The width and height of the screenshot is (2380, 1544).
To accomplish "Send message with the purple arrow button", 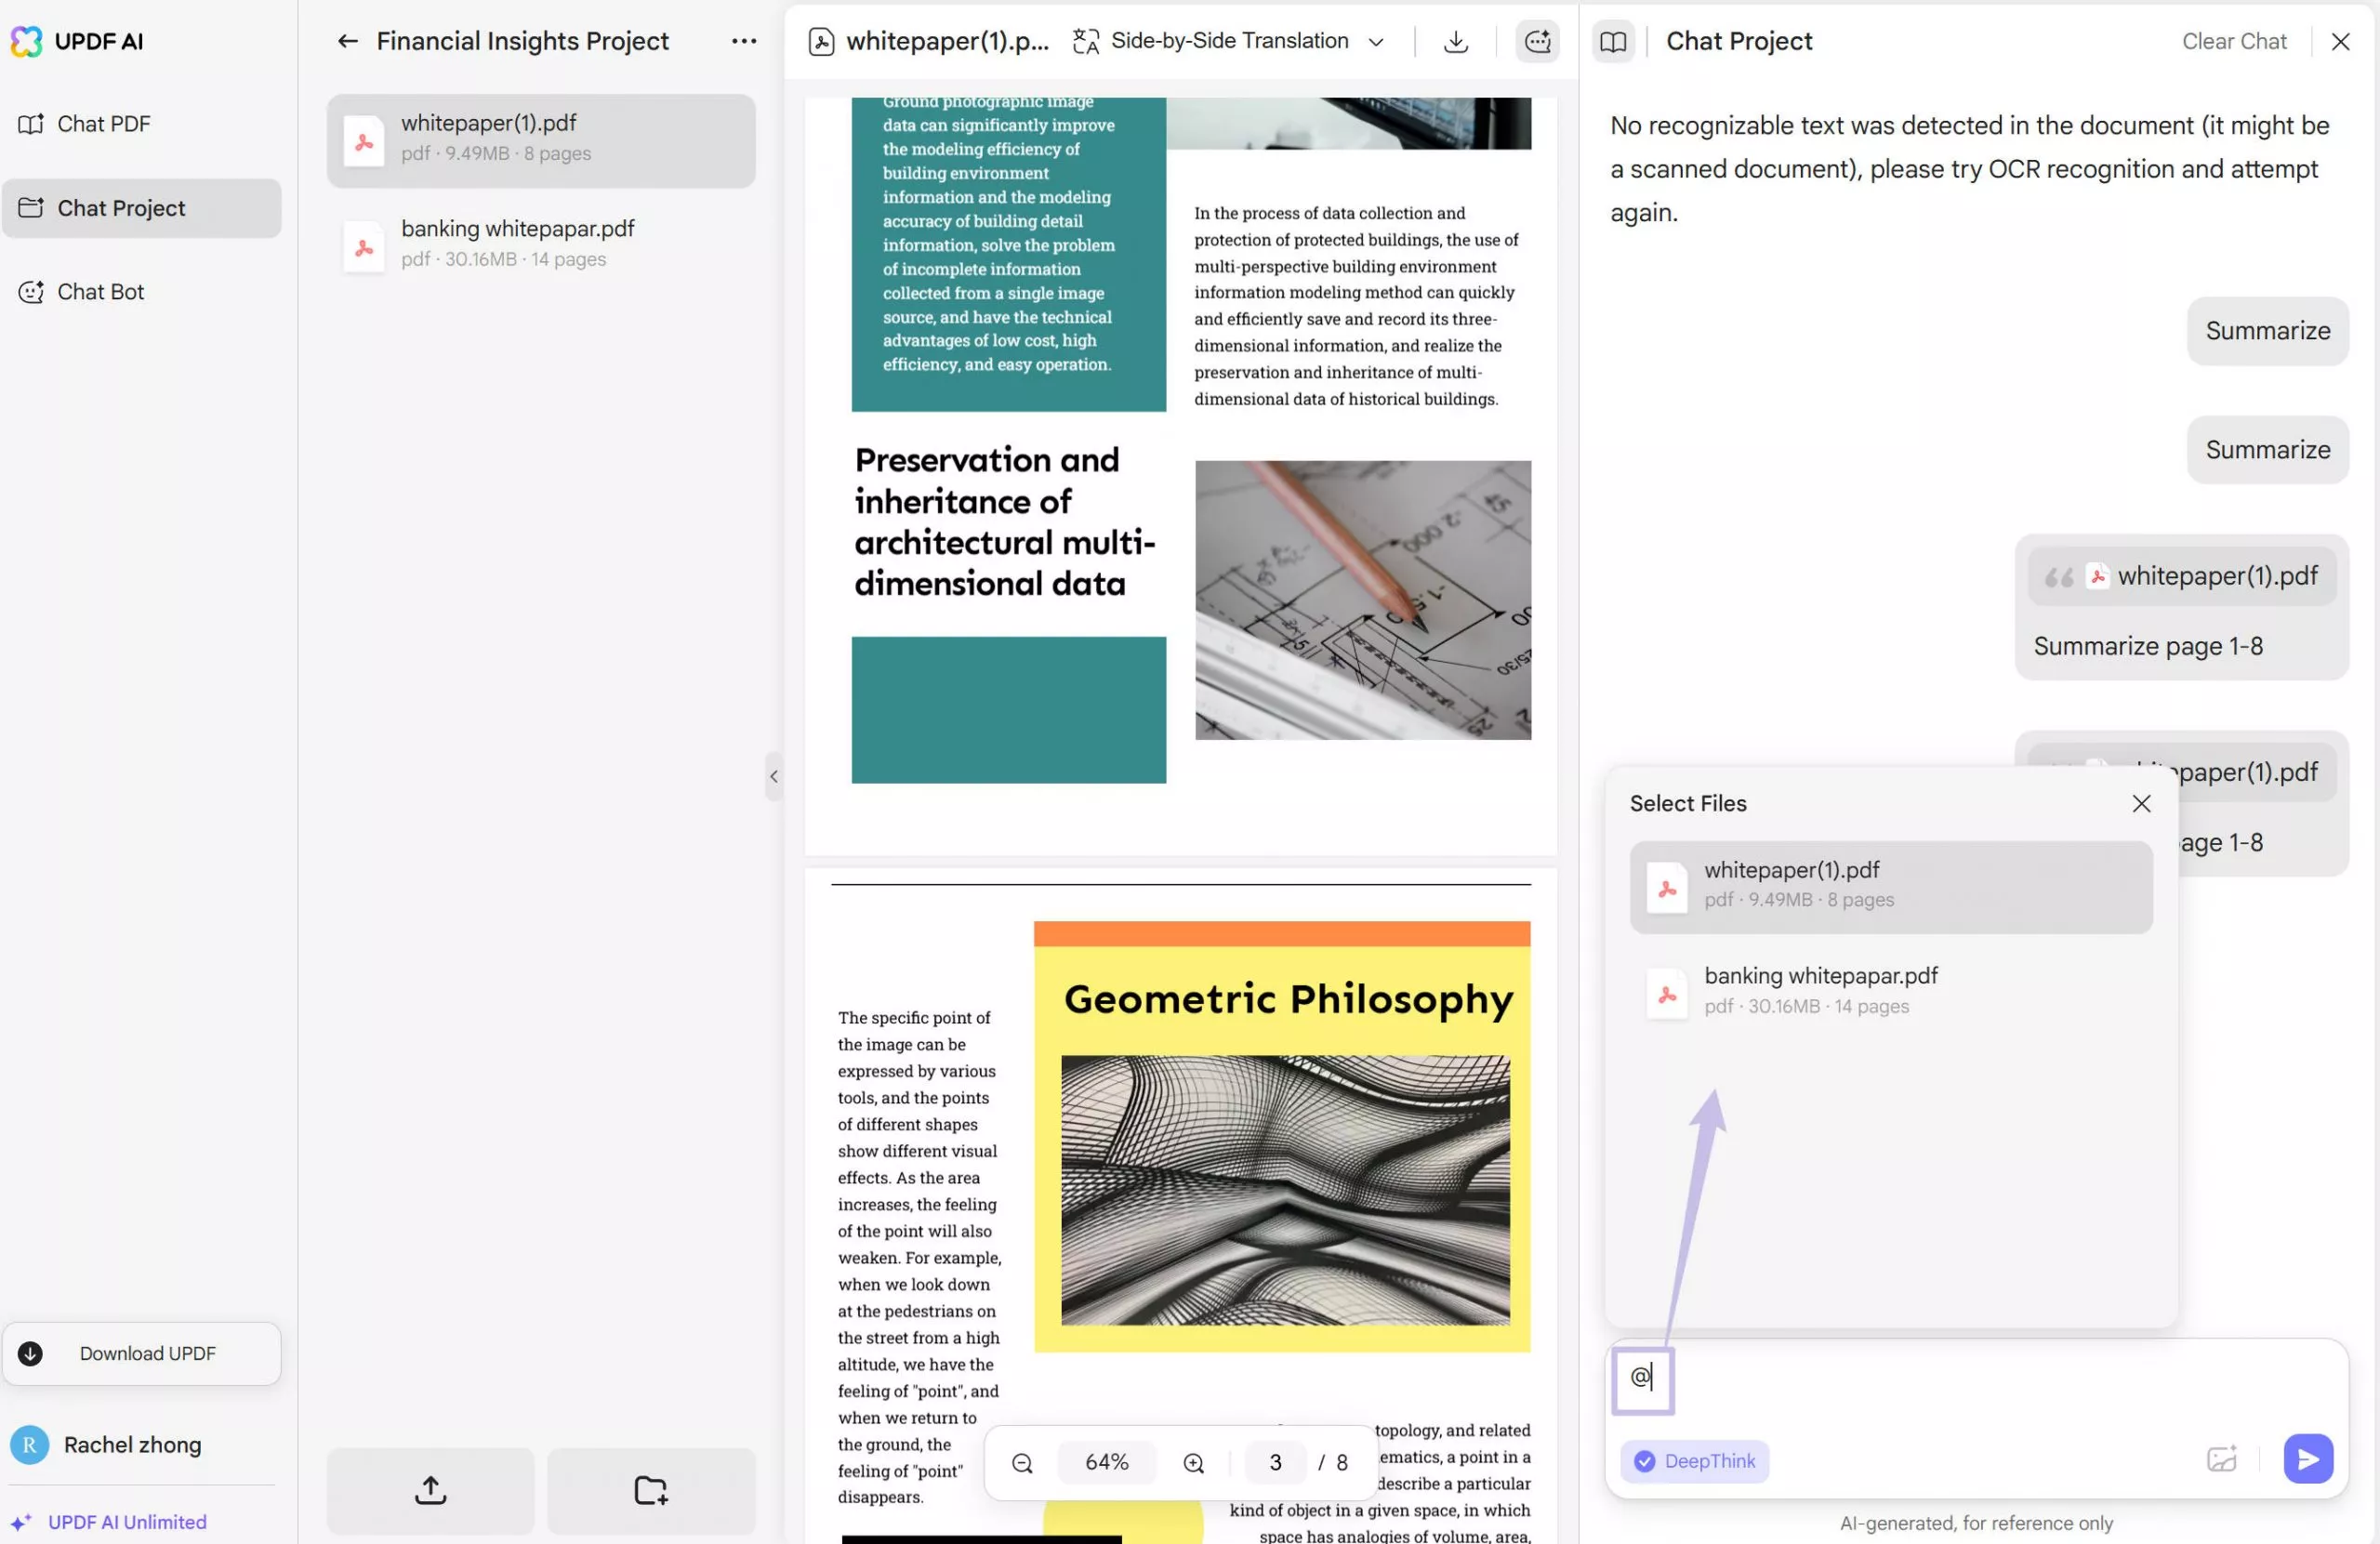I will (2307, 1459).
